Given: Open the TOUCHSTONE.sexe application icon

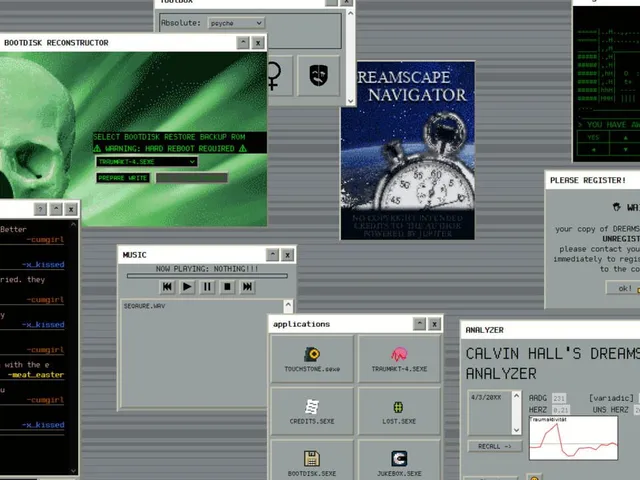Looking at the screenshot, I should (x=312, y=359).
